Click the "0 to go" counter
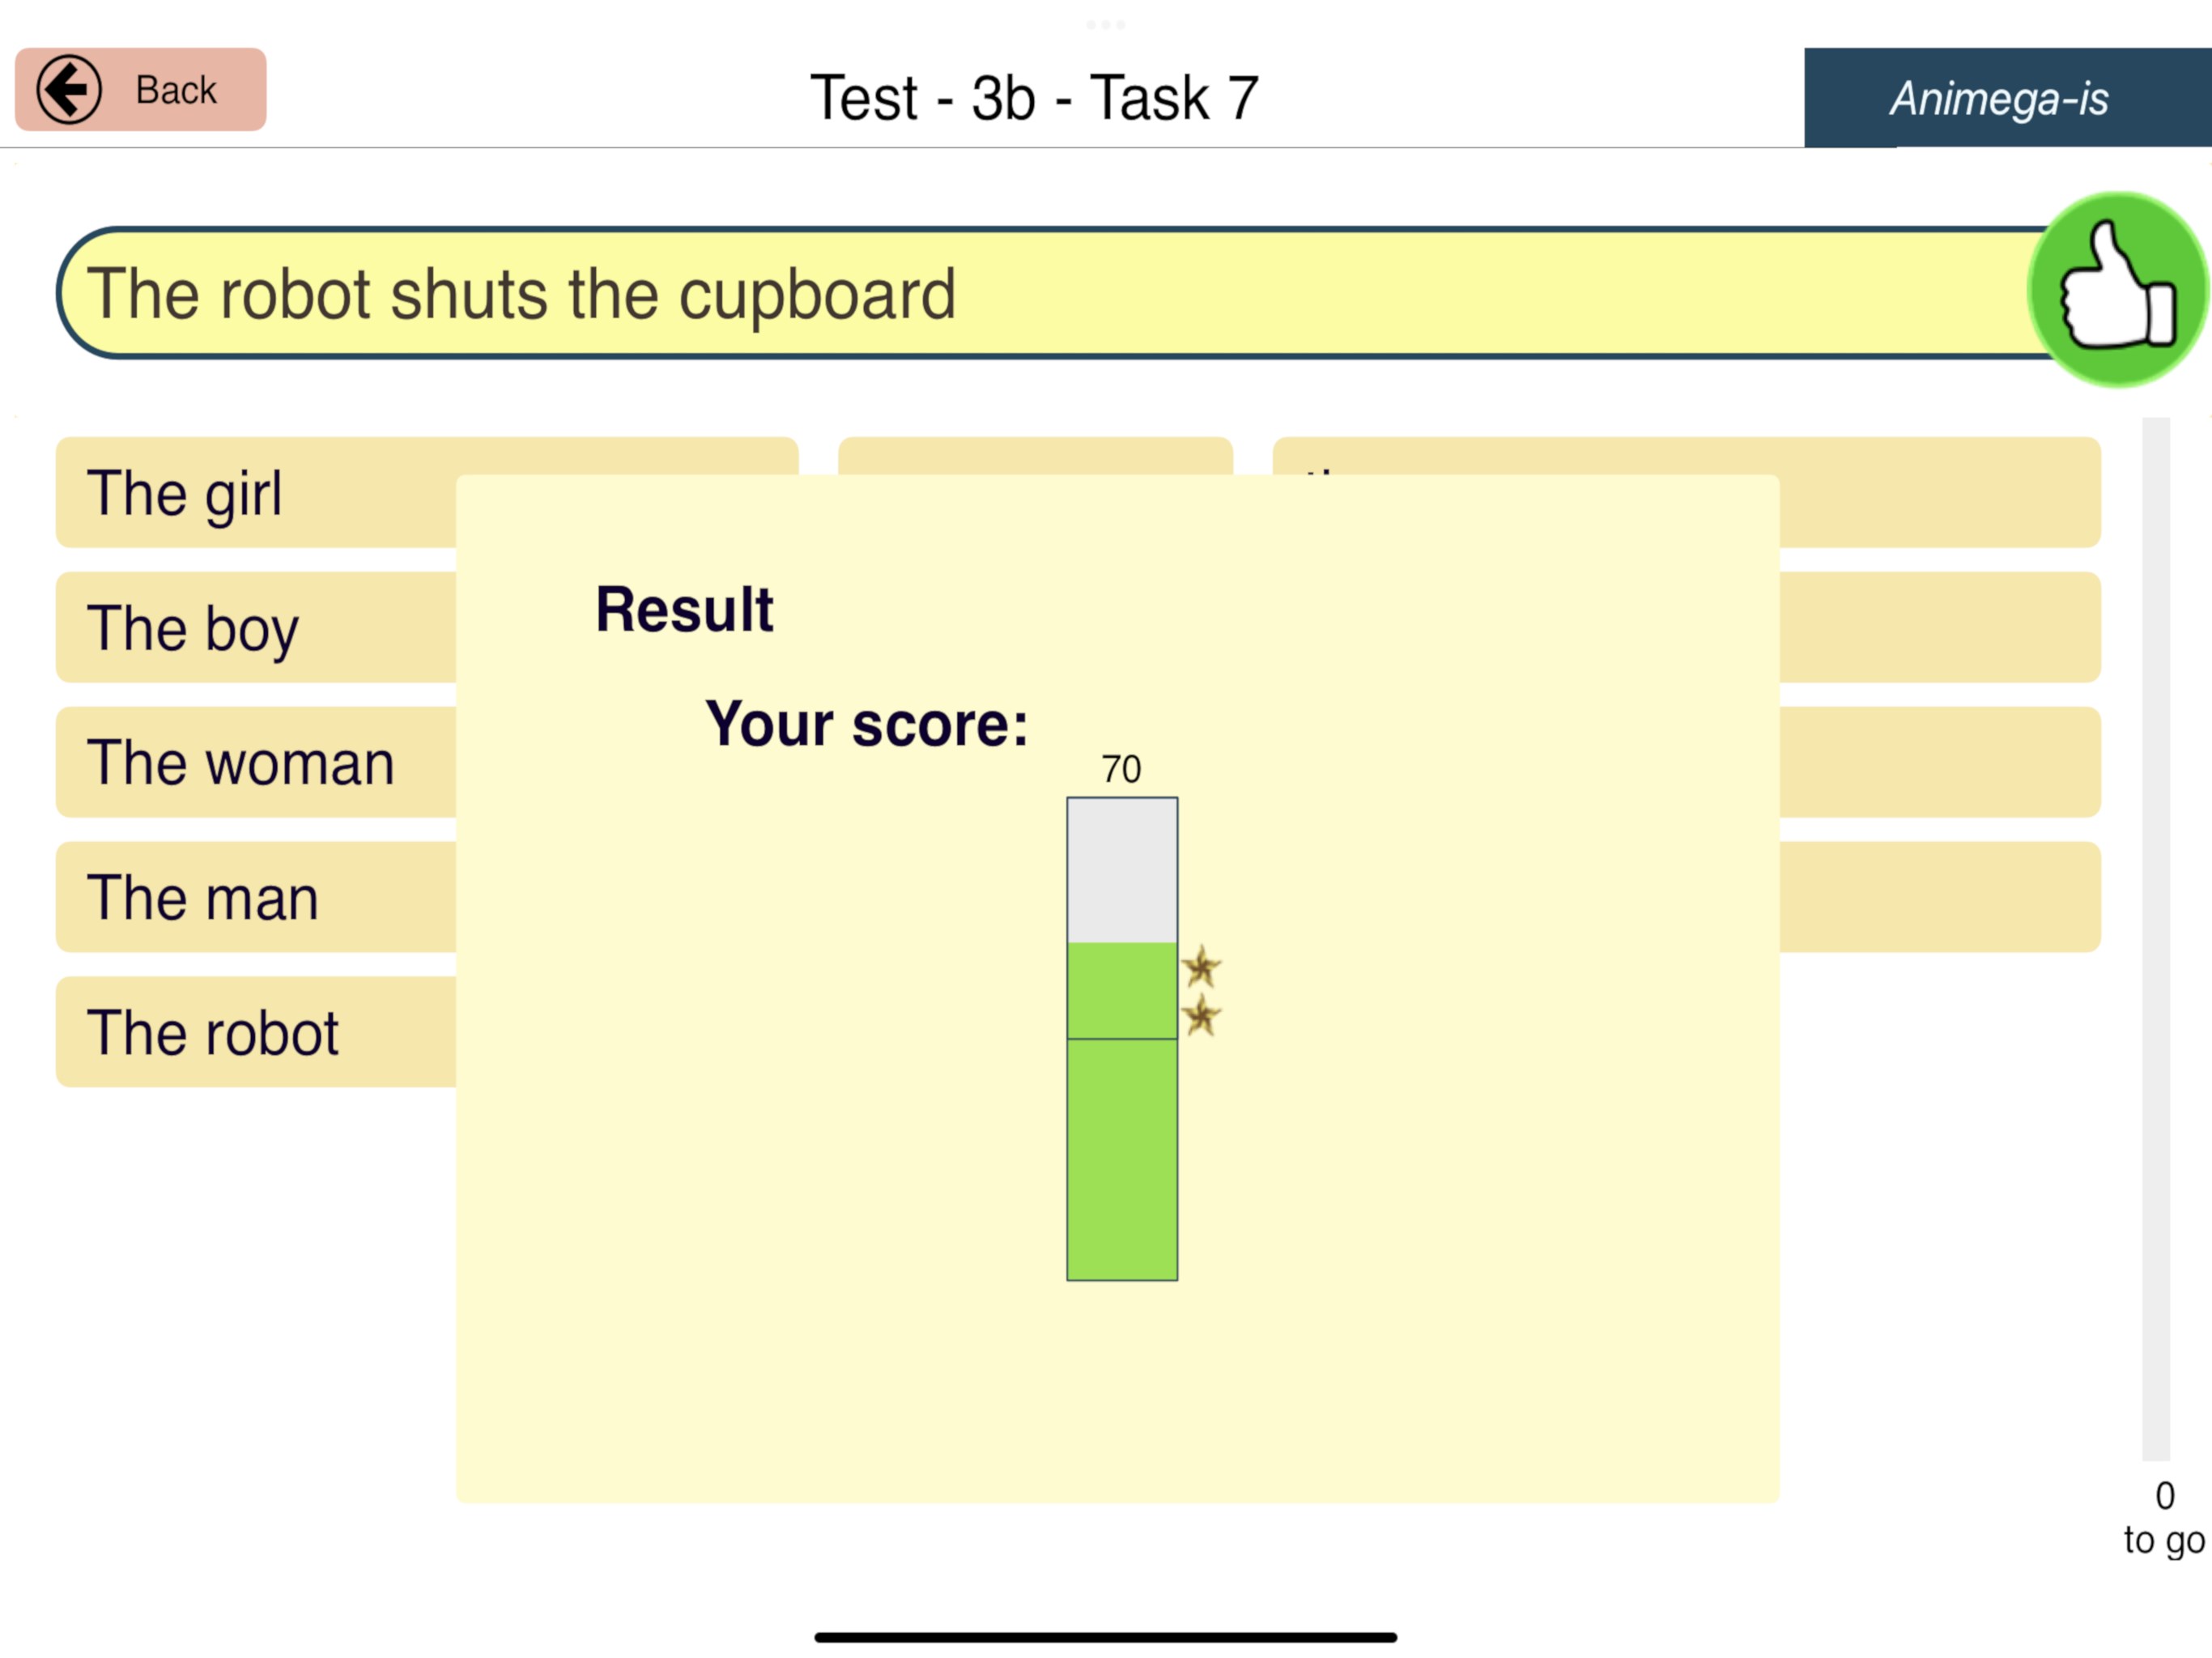Image resolution: width=2212 pixels, height=1658 pixels. [x=2163, y=1518]
